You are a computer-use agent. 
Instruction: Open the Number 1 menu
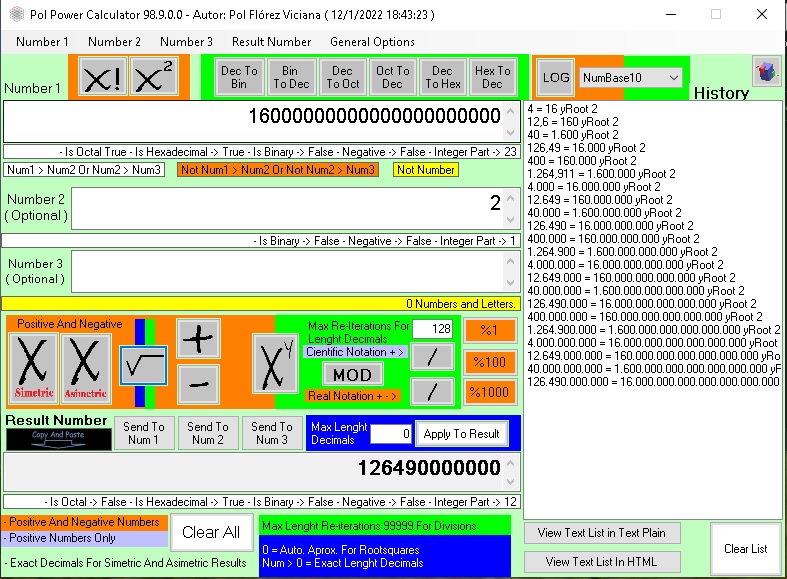(42, 42)
